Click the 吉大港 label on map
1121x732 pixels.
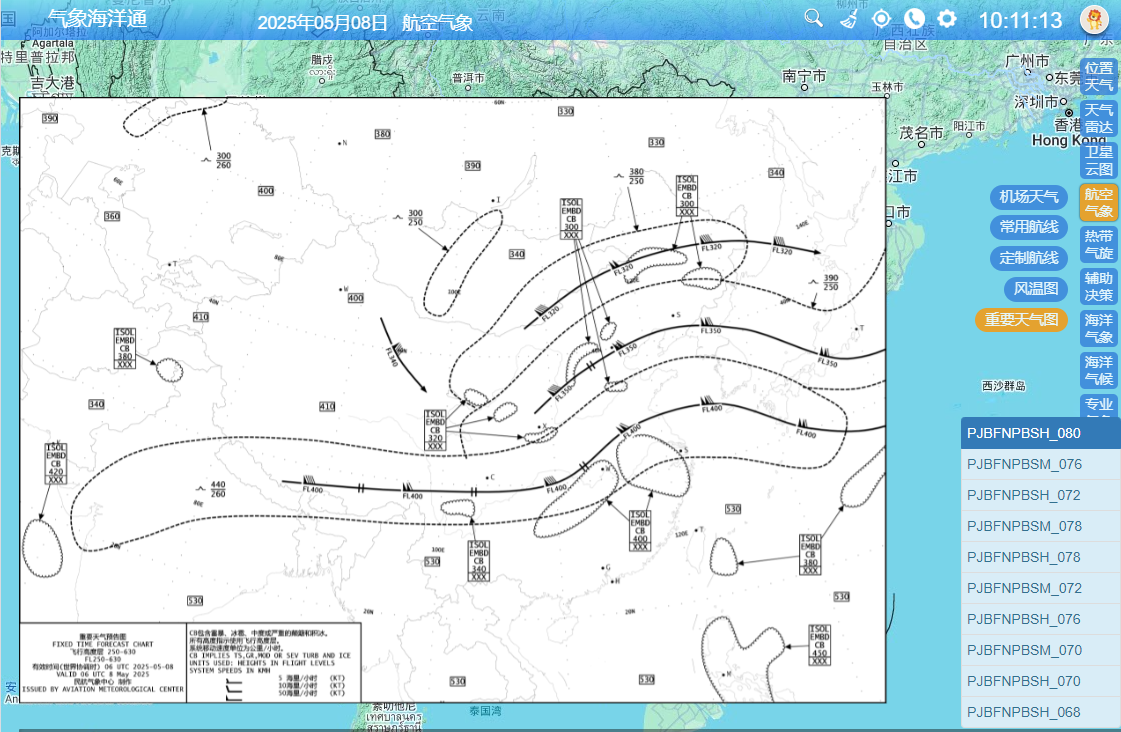pyautogui.click(x=52, y=83)
